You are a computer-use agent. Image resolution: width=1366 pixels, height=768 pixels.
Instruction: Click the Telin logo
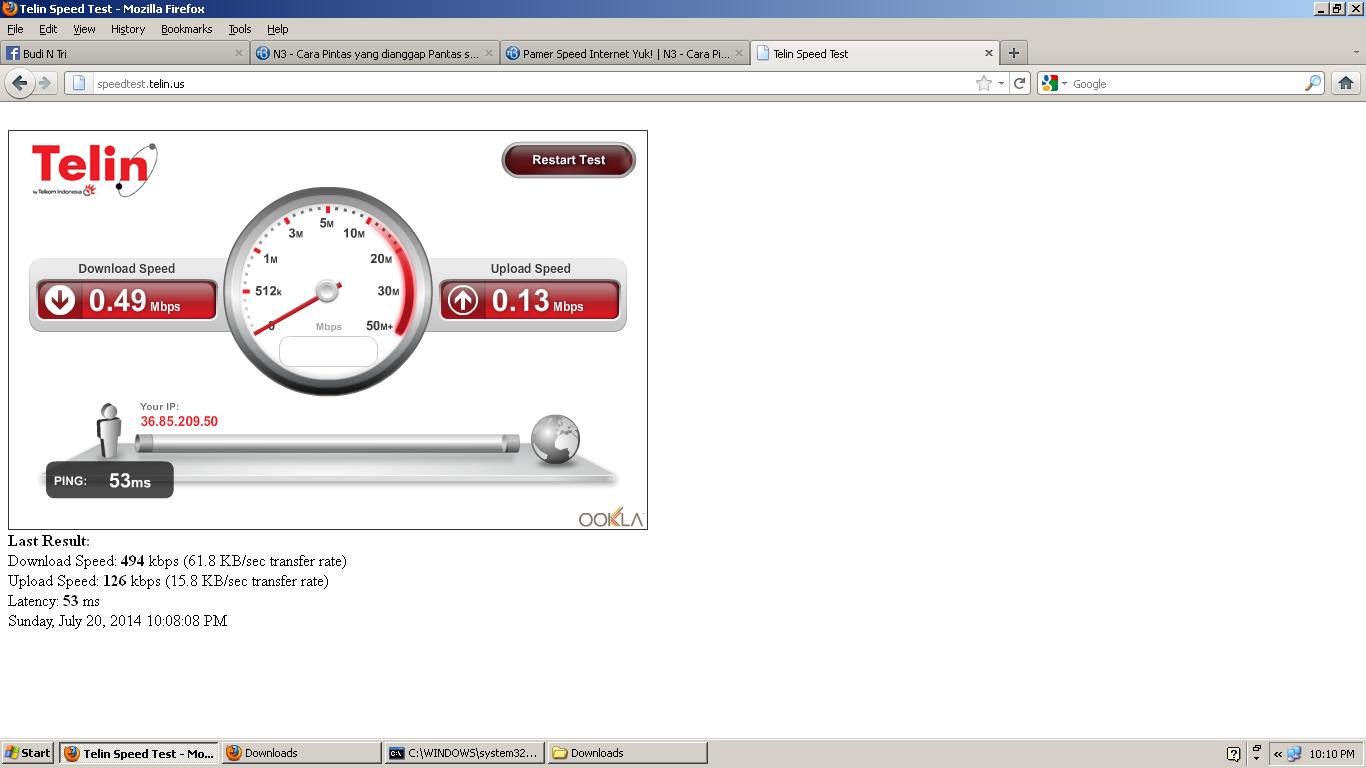94,169
